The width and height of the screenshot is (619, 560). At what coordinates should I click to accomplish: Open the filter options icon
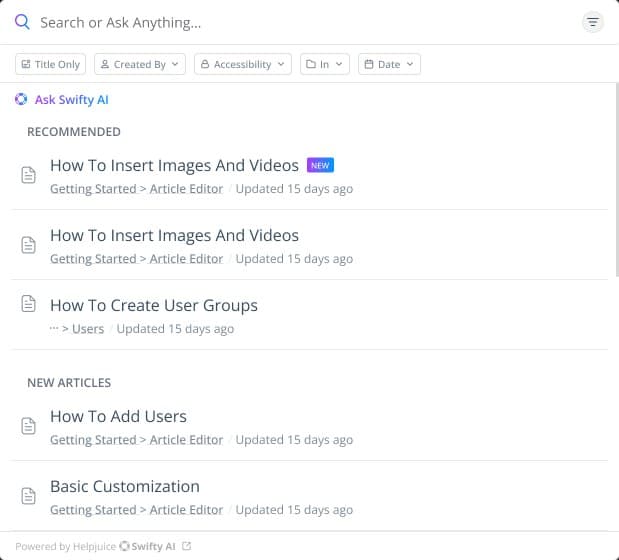click(593, 22)
